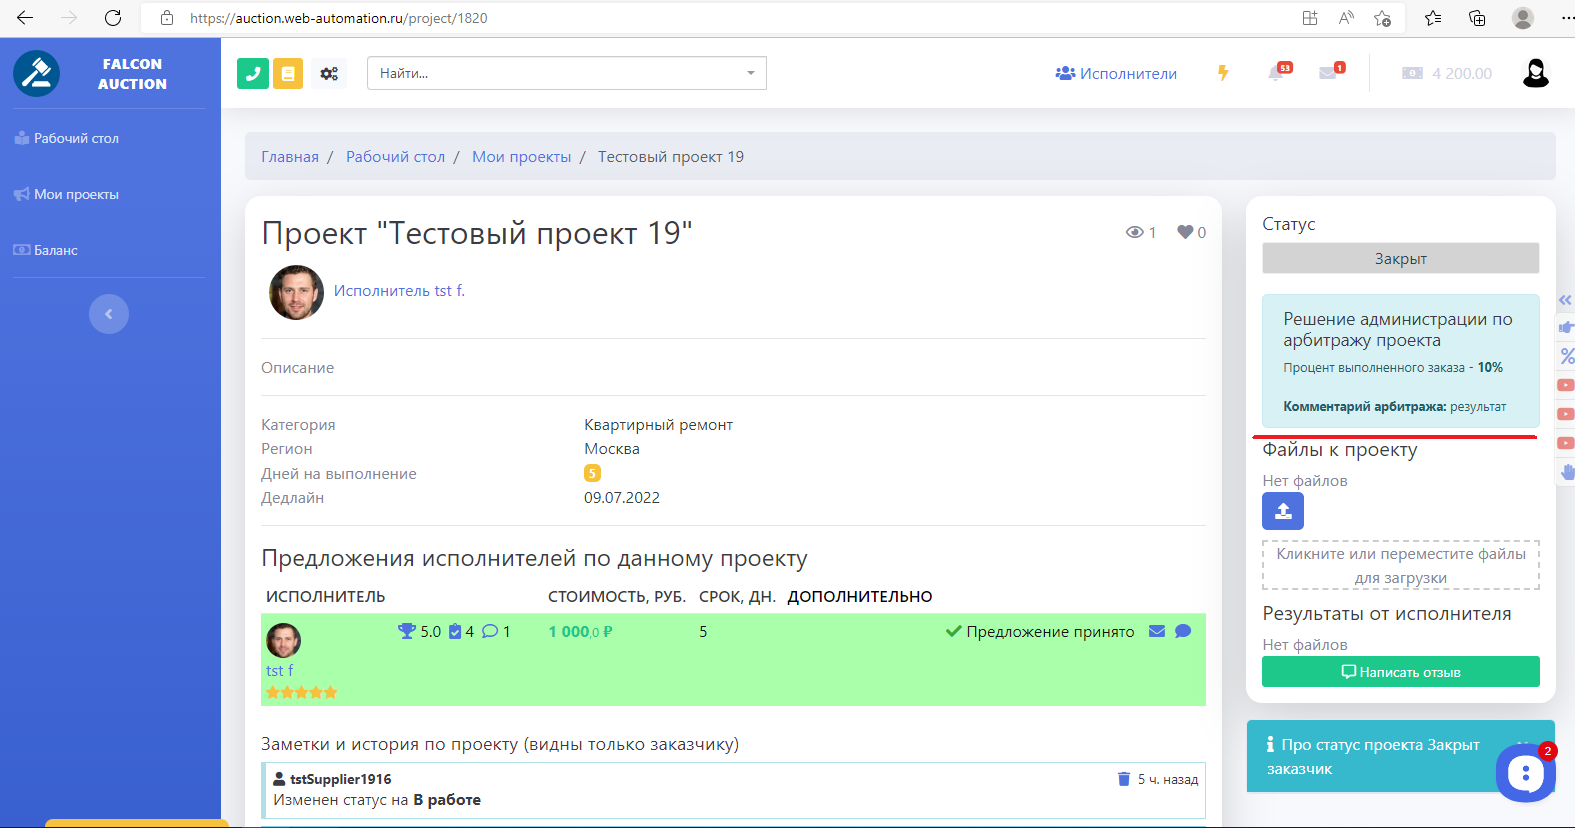Open the gears settings icon
This screenshot has height=828, width=1575.
329,73
